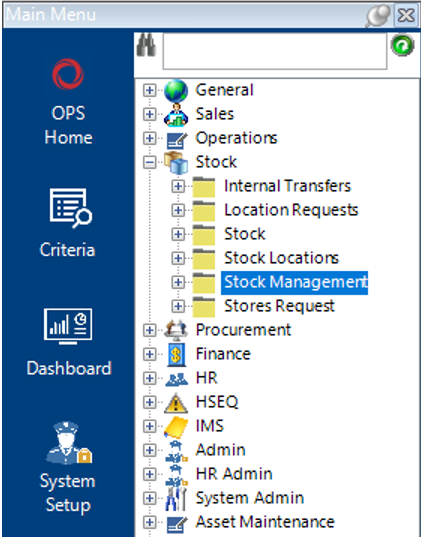
Task: Pin the Main Menu panel
Action: tap(378, 15)
